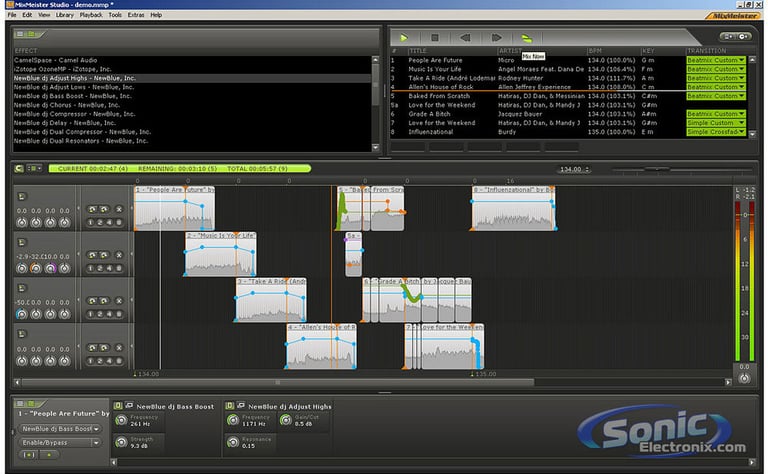This screenshot has width=768, height=474.
Task: Toggle NewBlue dj Bass Boost effect power button
Action: point(118,406)
